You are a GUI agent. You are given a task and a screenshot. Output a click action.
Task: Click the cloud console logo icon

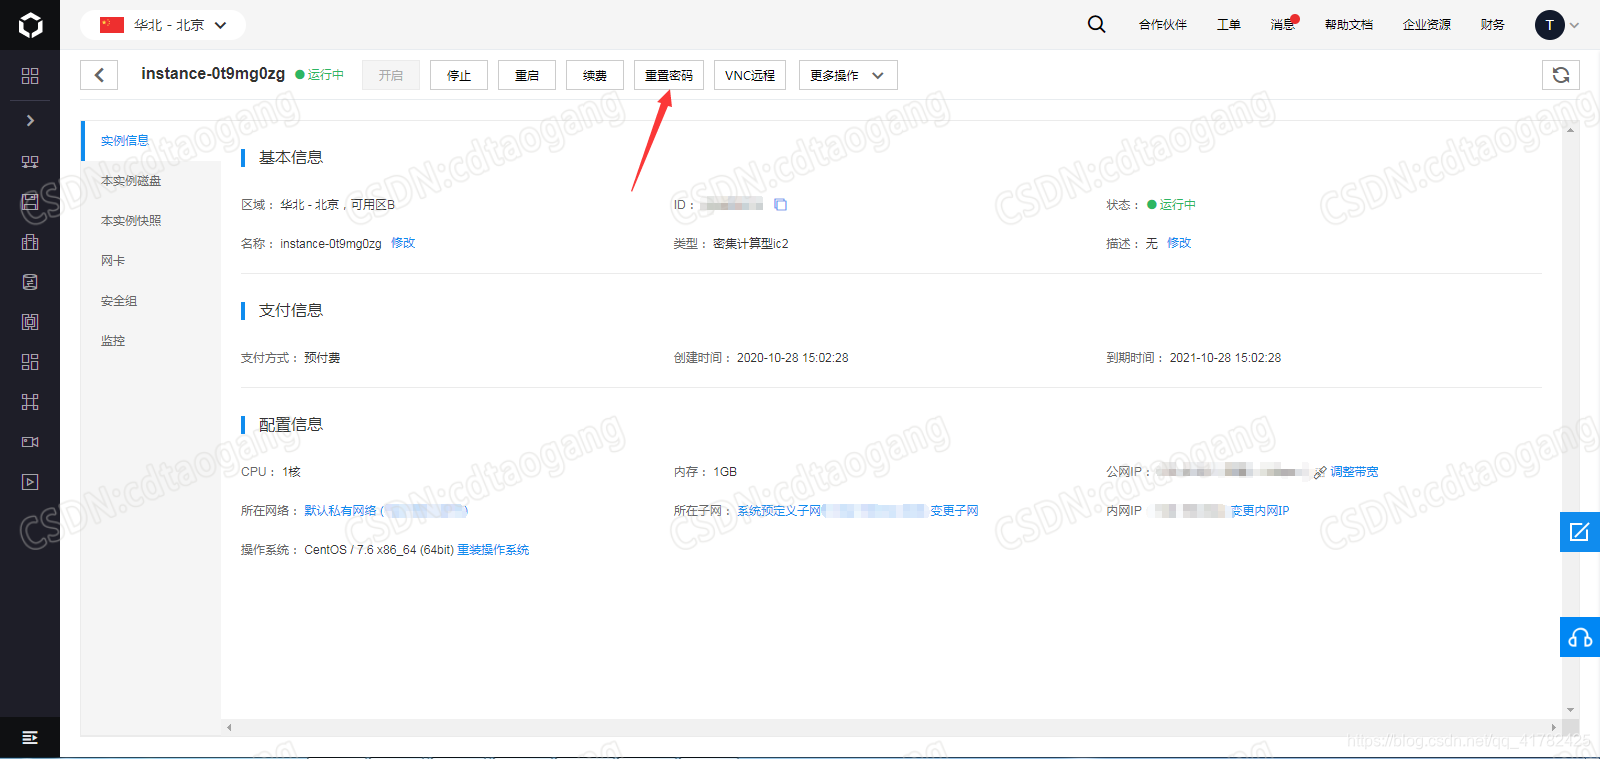coord(30,25)
